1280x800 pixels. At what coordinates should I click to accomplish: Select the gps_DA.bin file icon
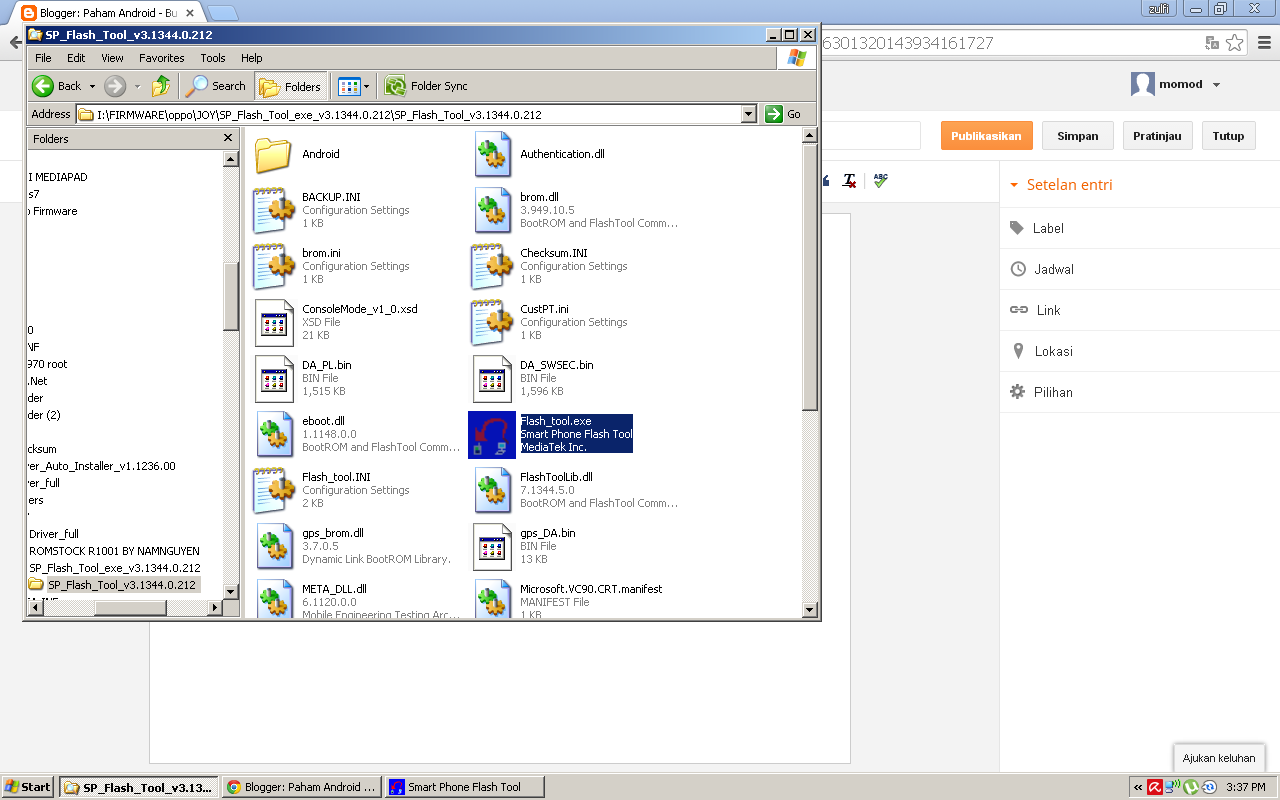pyautogui.click(x=491, y=546)
